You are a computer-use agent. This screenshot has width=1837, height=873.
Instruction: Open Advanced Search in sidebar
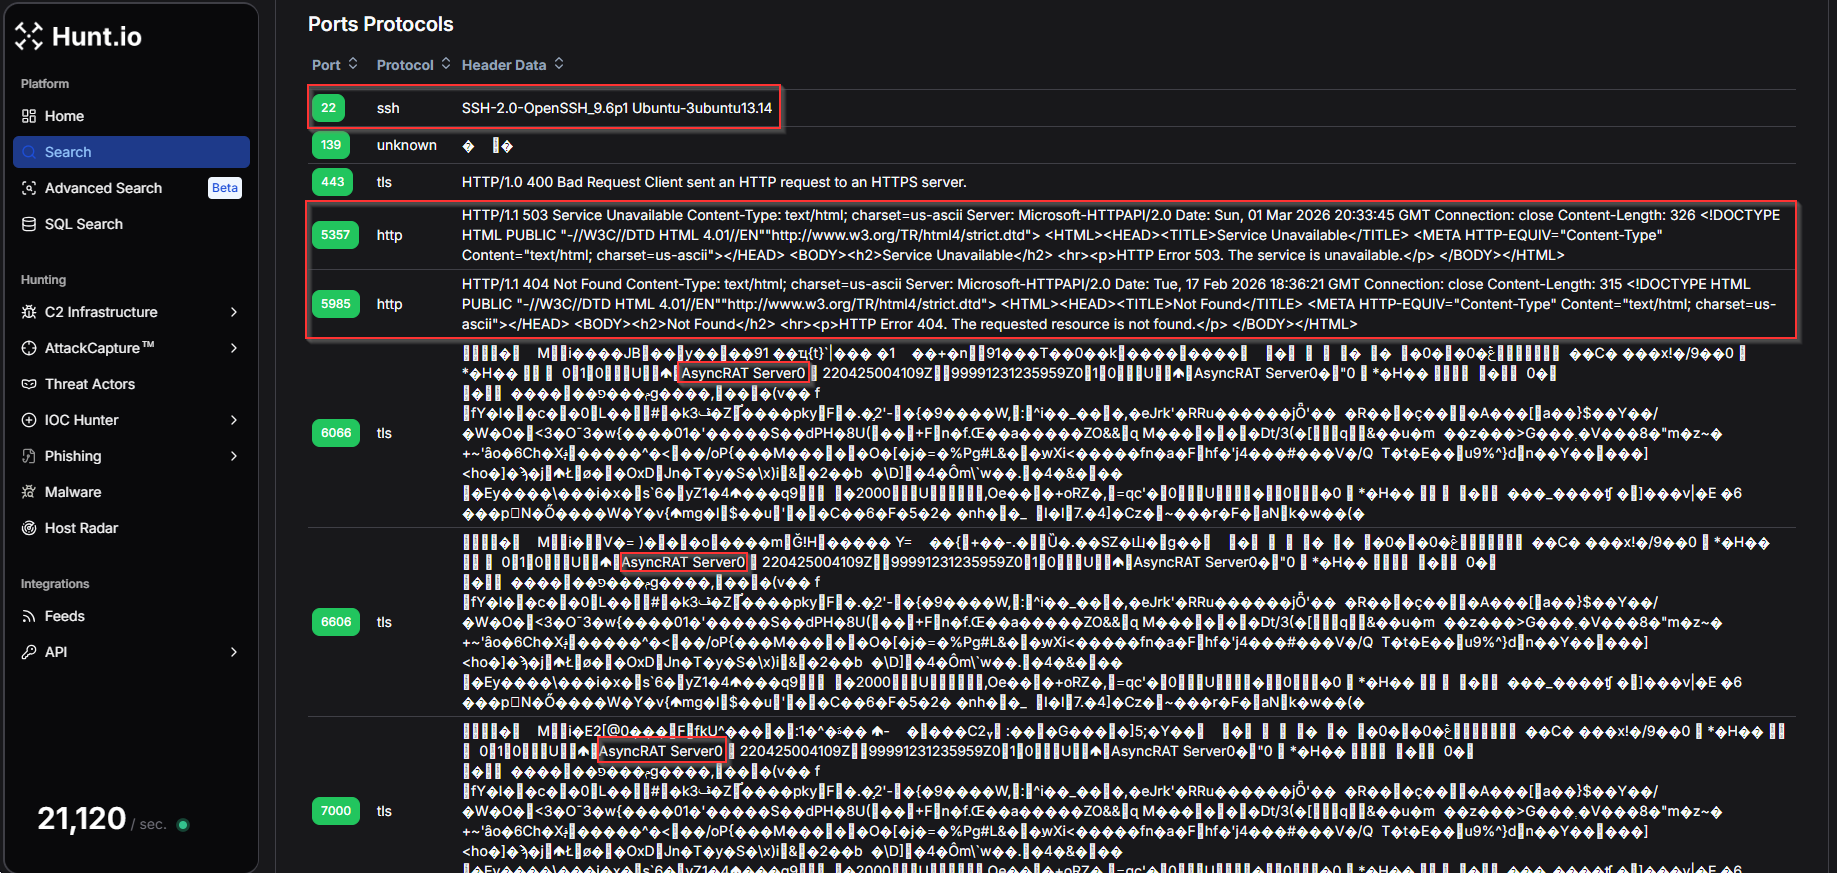click(103, 188)
